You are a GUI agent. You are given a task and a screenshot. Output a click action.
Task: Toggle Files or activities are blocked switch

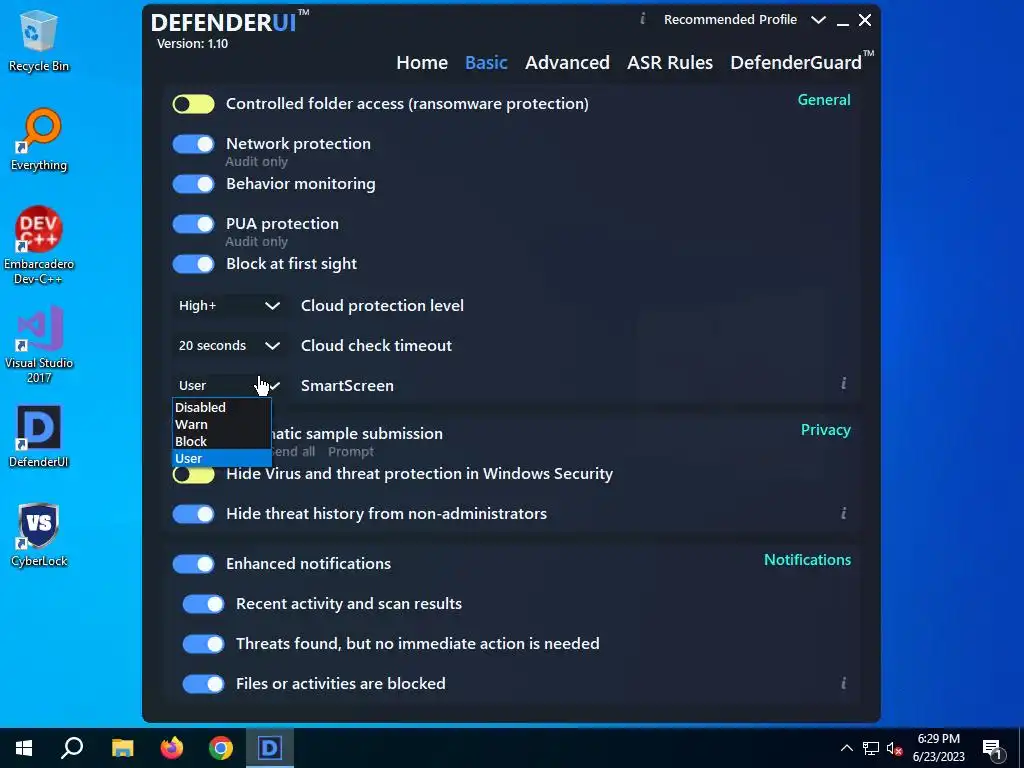click(x=203, y=684)
